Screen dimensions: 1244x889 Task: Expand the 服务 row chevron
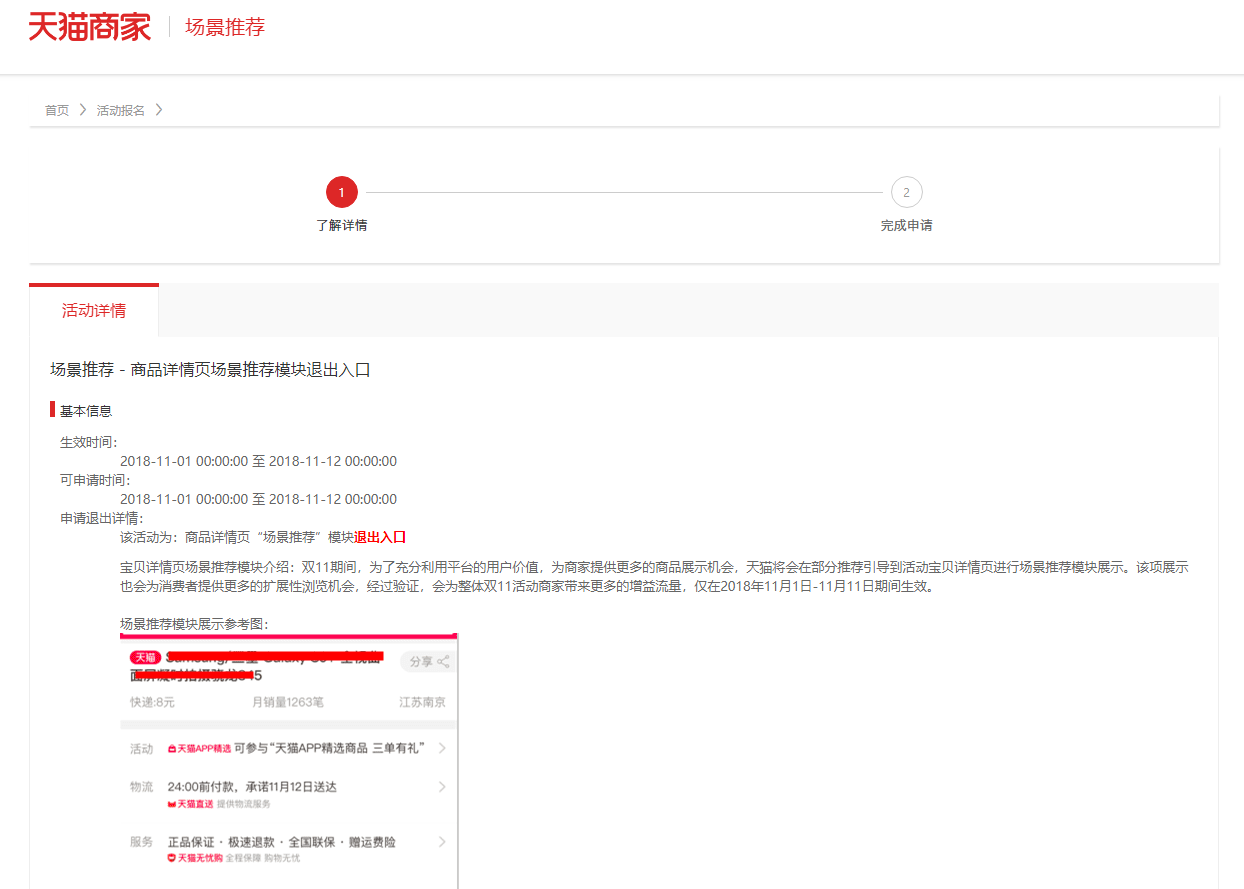[x=443, y=842]
